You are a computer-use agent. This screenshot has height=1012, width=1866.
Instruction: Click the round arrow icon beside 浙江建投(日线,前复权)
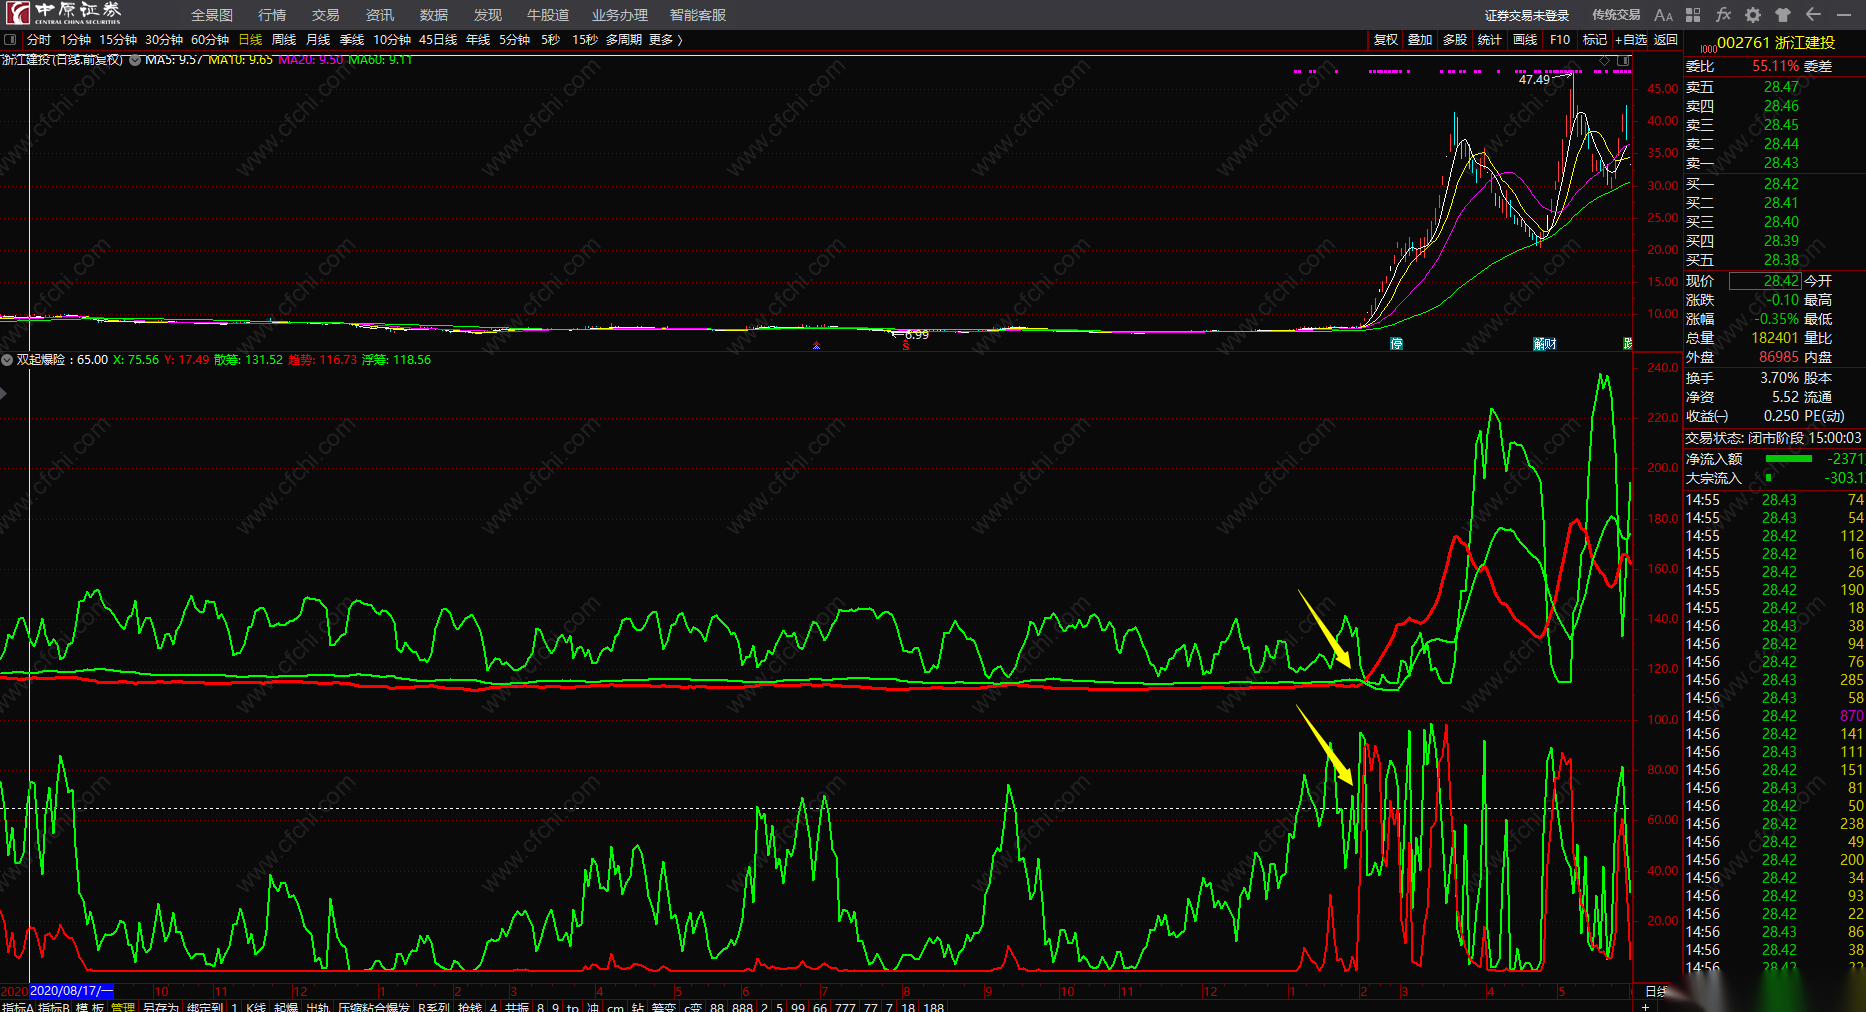pos(136,60)
